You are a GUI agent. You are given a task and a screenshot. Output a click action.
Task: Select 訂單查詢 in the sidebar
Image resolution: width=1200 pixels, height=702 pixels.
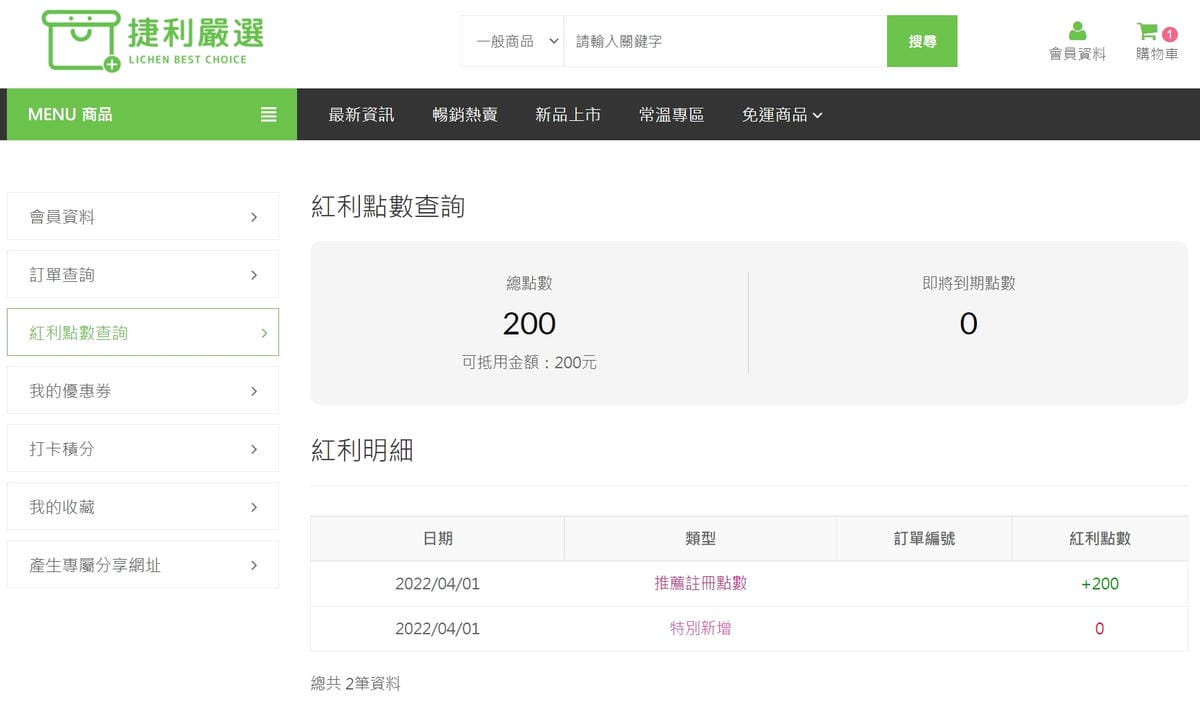click(142, 274)
